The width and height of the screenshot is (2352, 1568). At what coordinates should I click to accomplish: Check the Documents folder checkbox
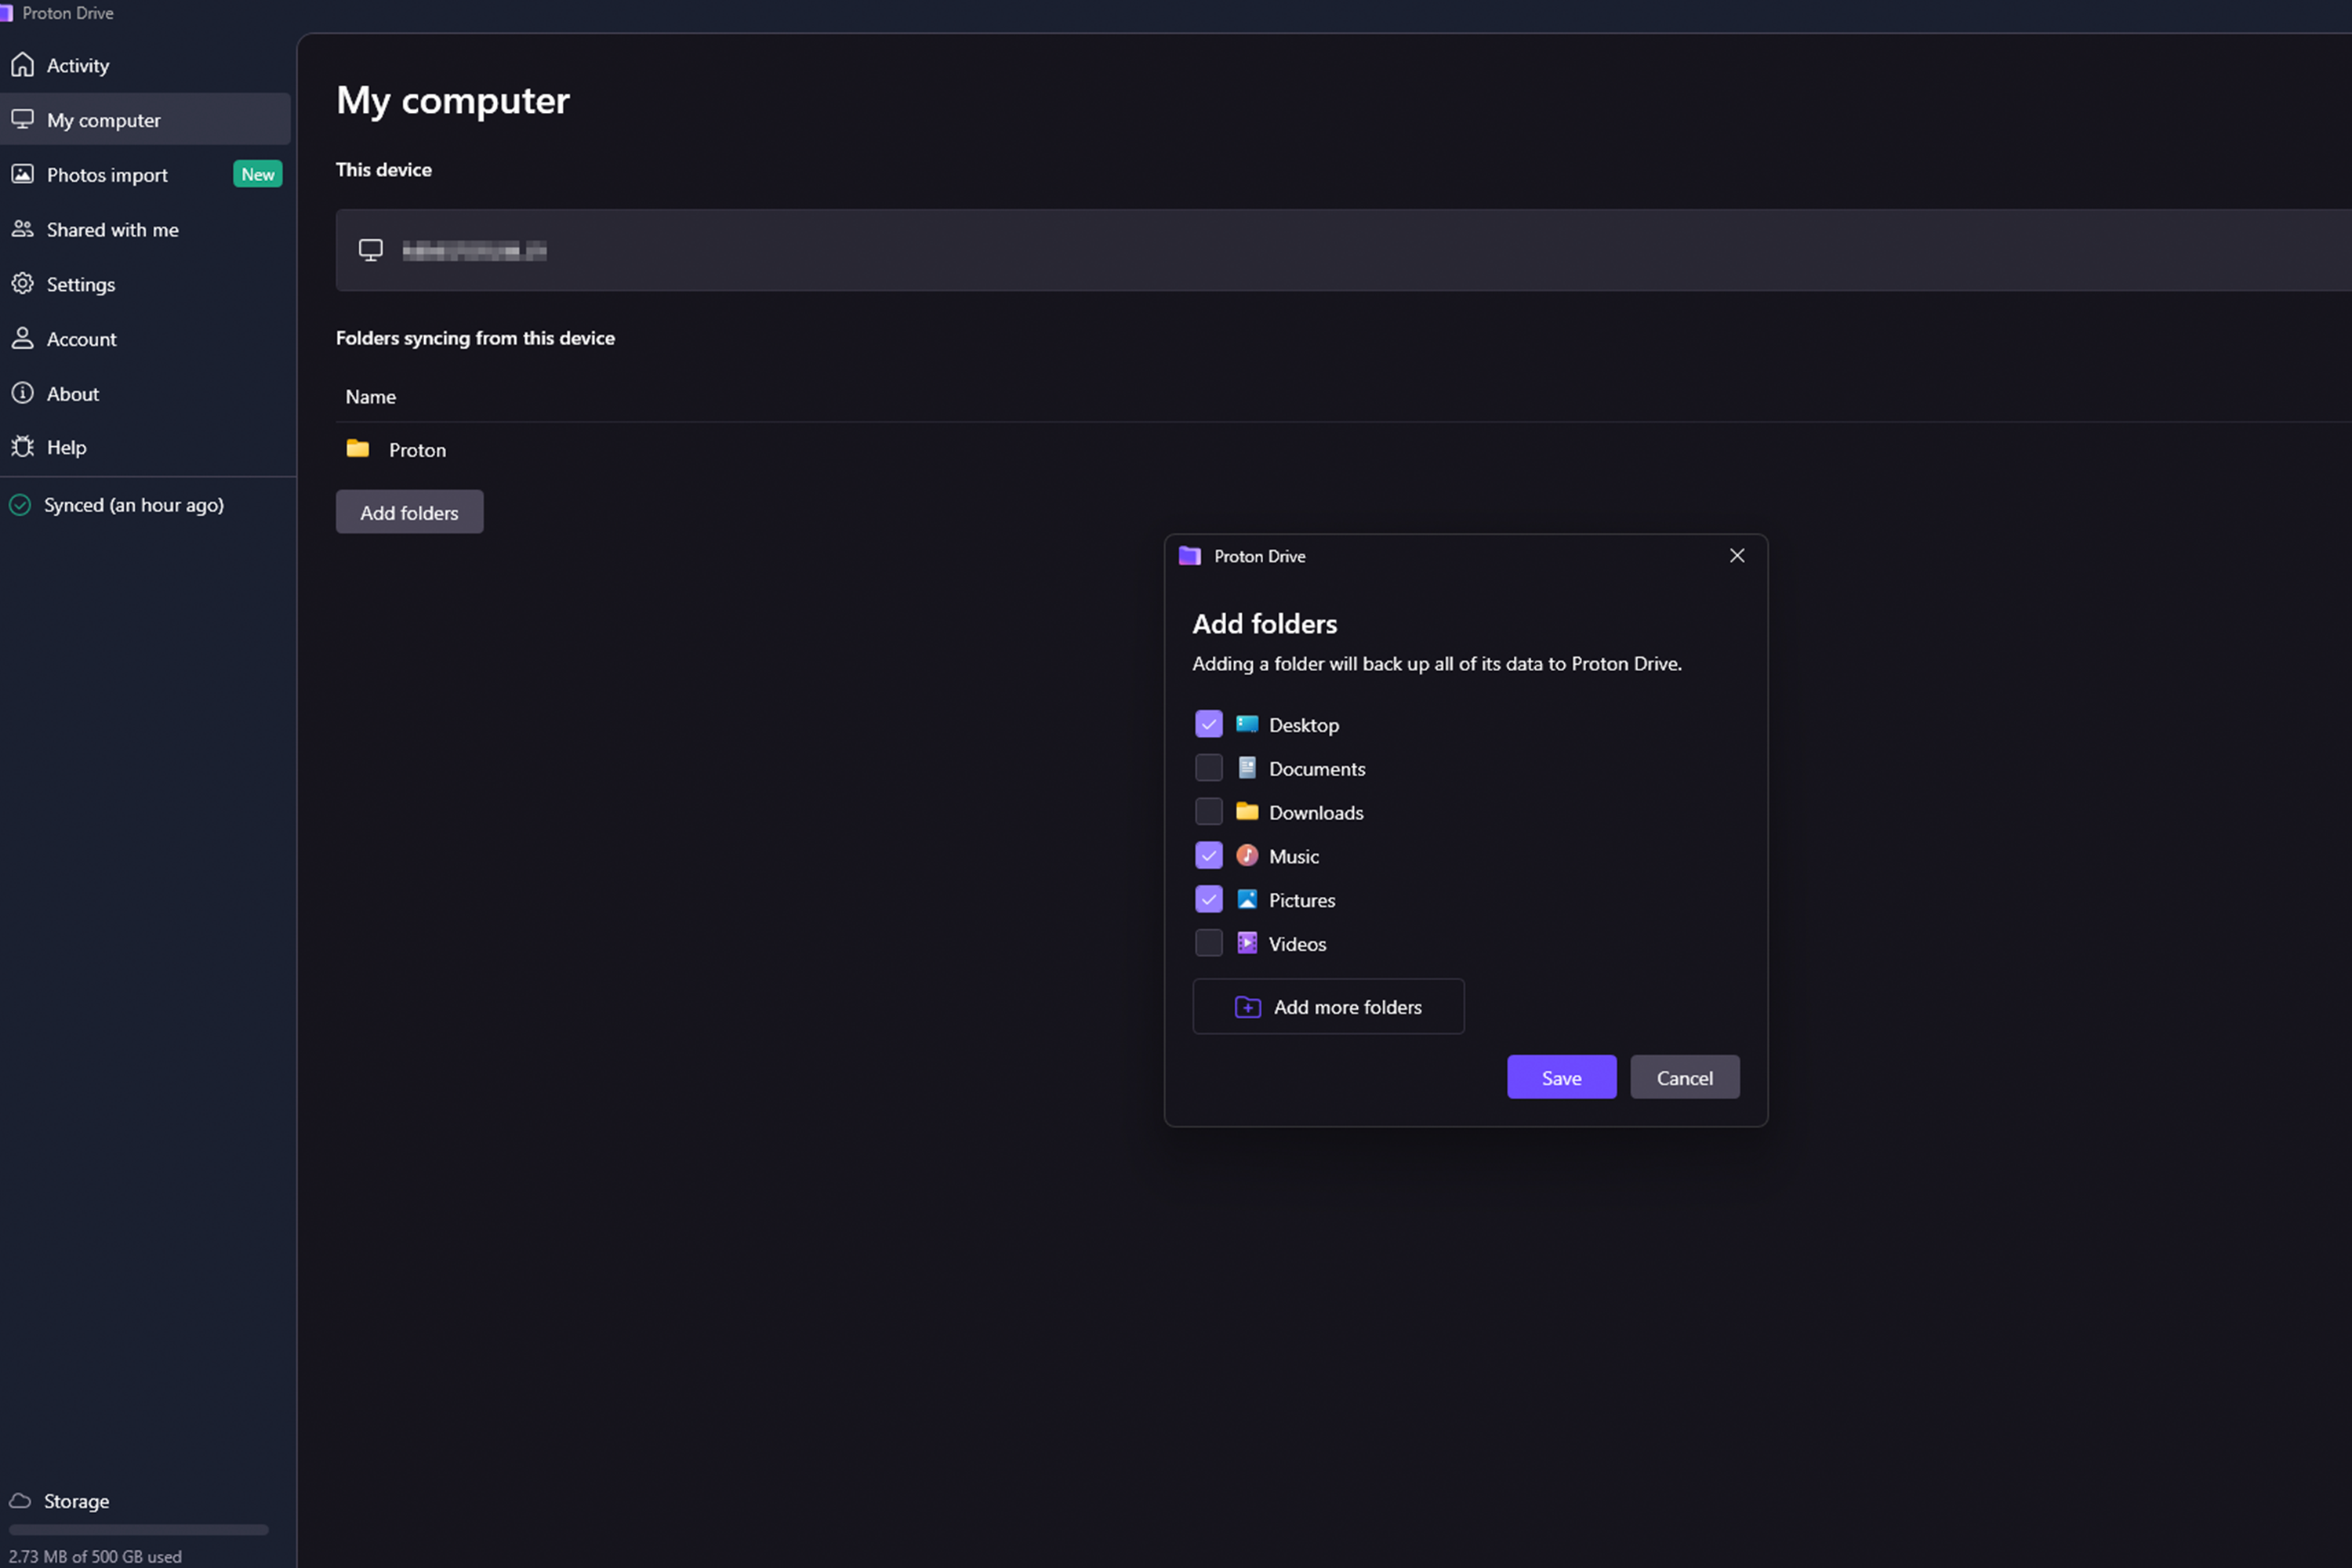(x=1209, y=768)
